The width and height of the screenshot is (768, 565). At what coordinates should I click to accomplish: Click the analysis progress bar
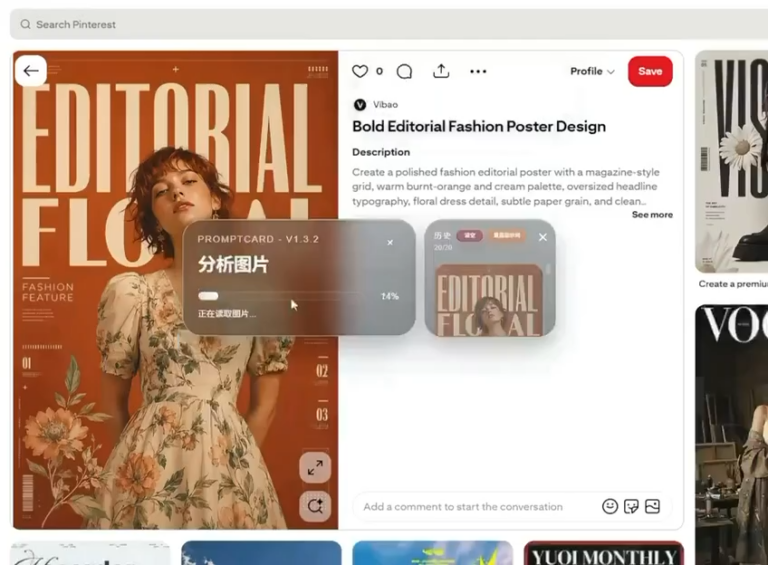[x=278, y=296]
